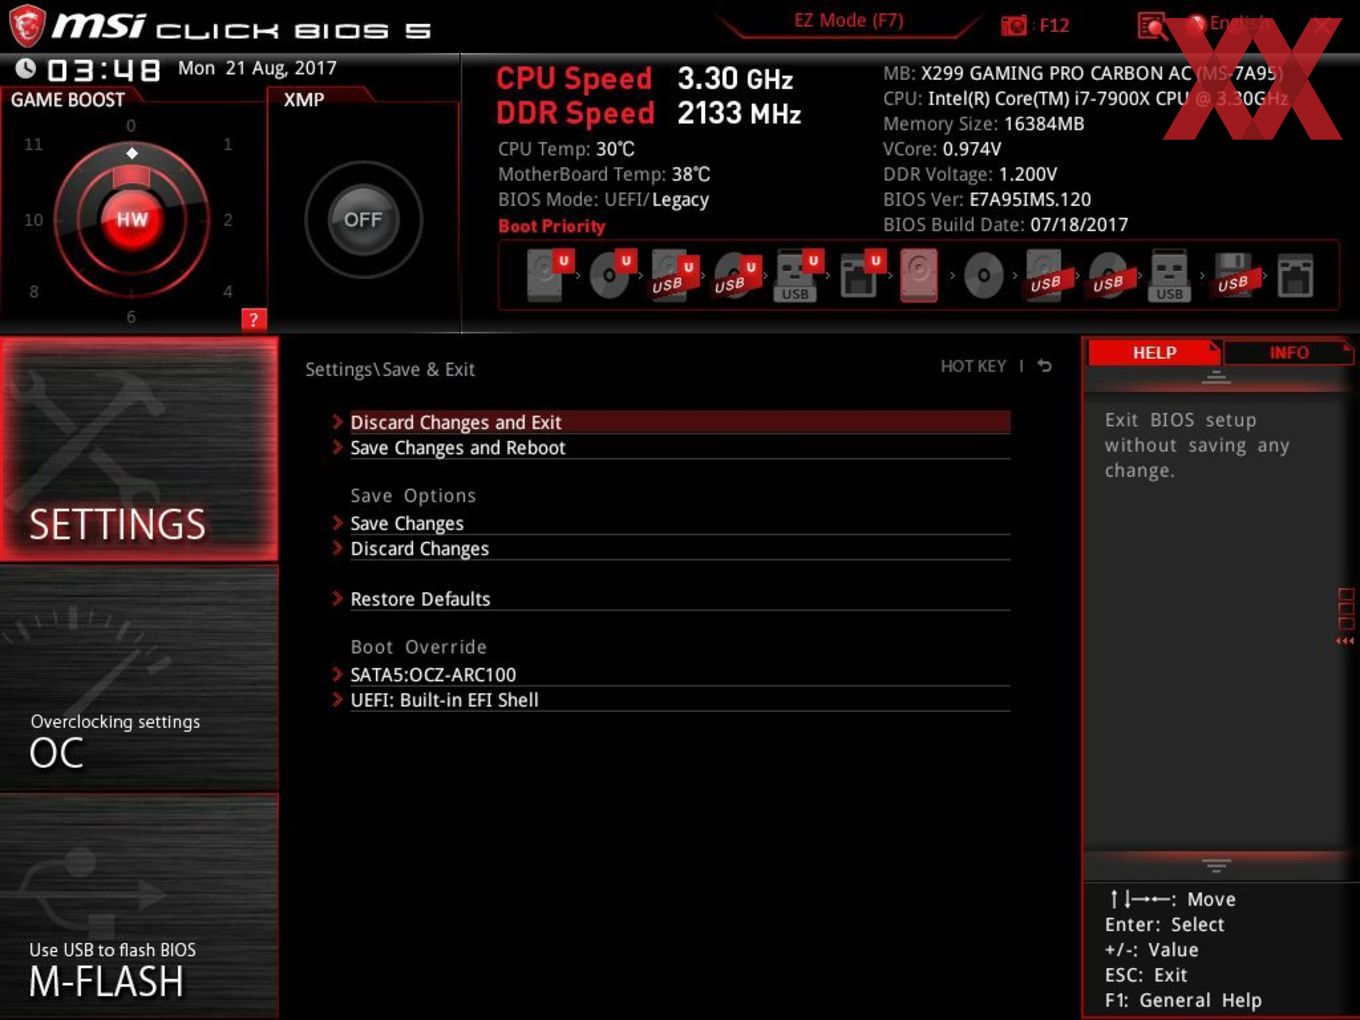
Task: Toggle the XMP OFF button
Action: click(x=363, y=219)
